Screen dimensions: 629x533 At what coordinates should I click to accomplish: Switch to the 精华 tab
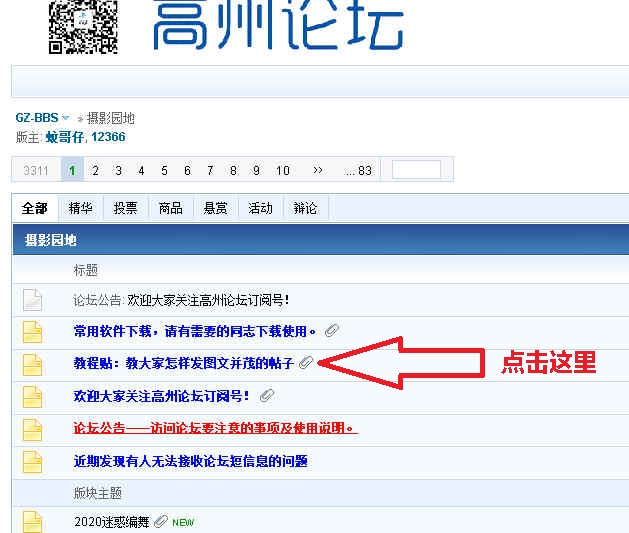coord(81,208)
